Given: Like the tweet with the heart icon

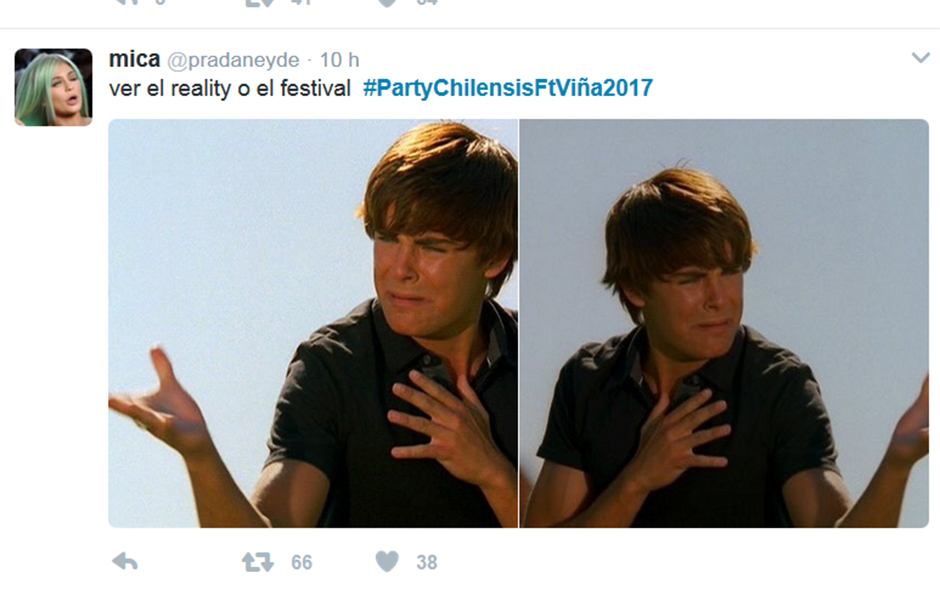Looking at the screenshot, I should coord(387,561).
